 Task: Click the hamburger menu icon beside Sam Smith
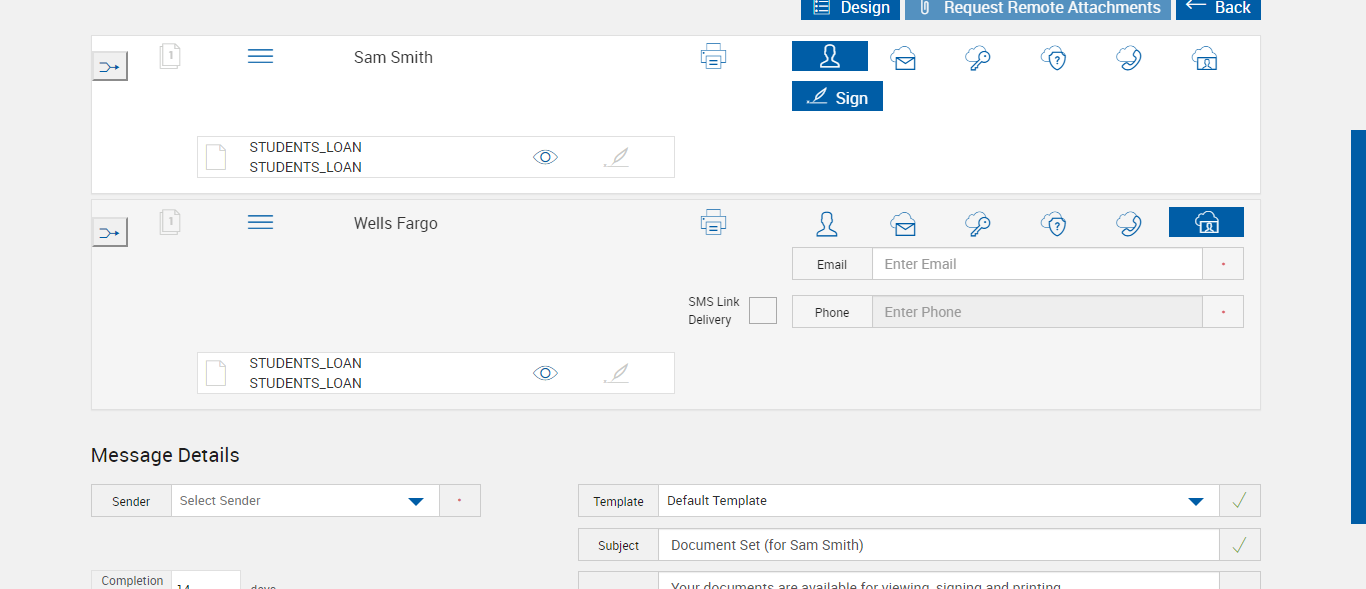pos(260,57)
